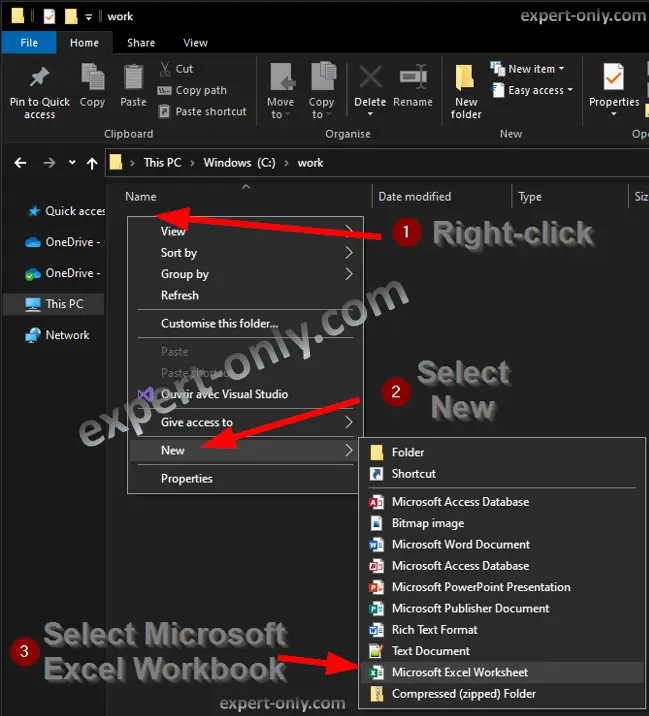The height and width of the screenshot is (716, 649).
Task: Open the Quick Access Toolbar customize arrow
Action: coord(88,17)
